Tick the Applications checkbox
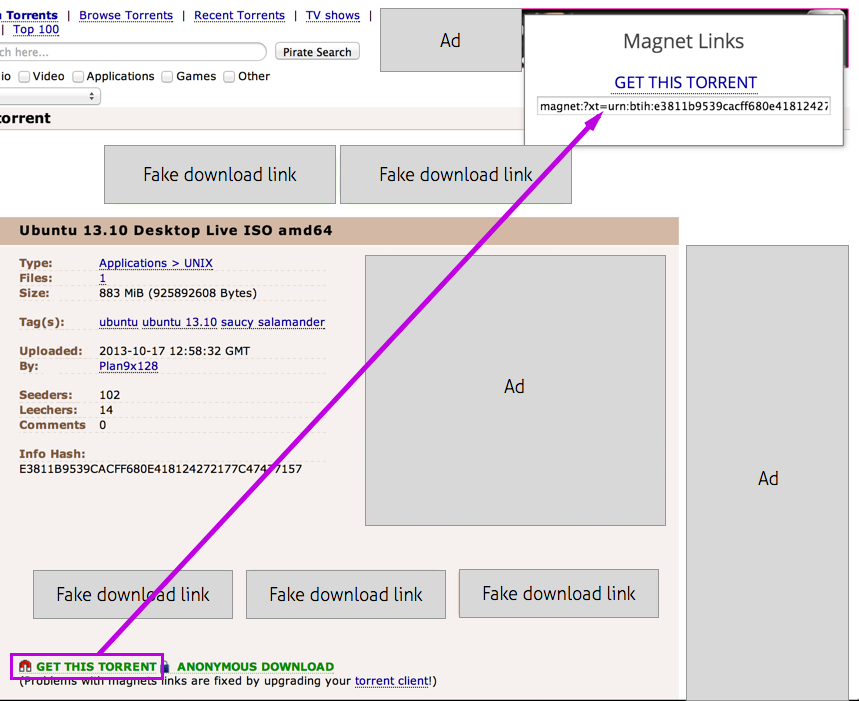 [x=78, y=77]
